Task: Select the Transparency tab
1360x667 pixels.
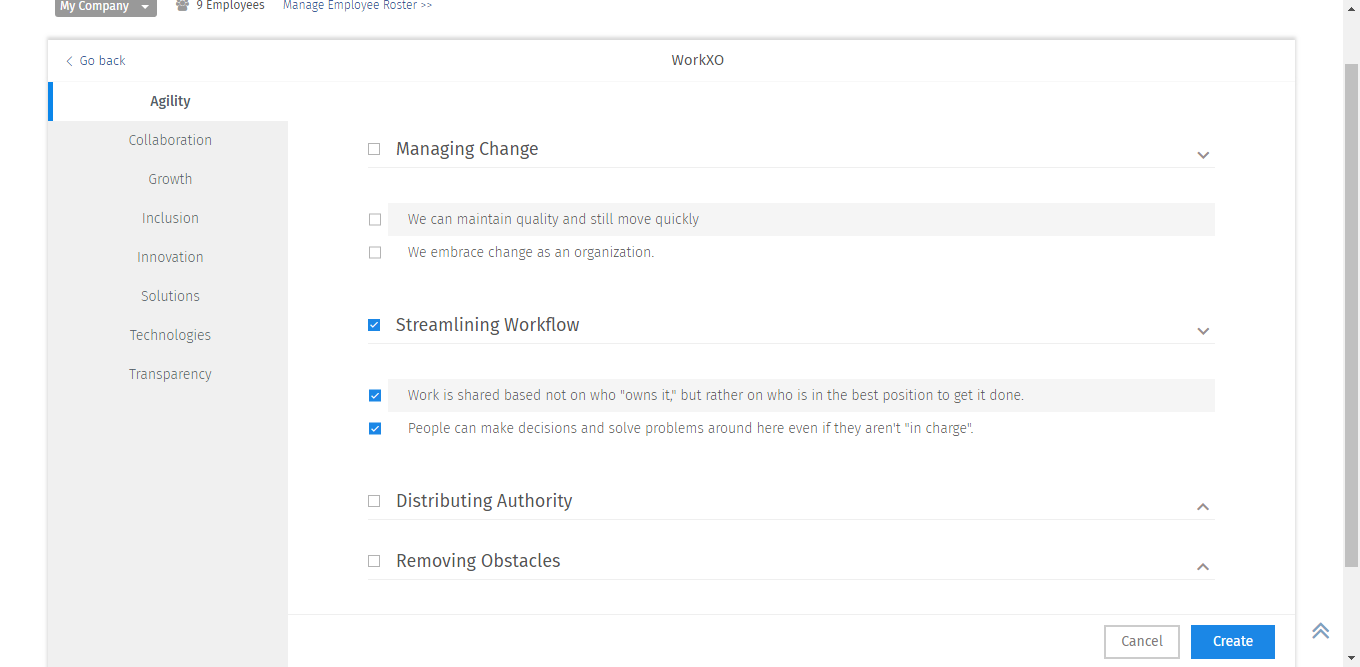Action: 170,374
